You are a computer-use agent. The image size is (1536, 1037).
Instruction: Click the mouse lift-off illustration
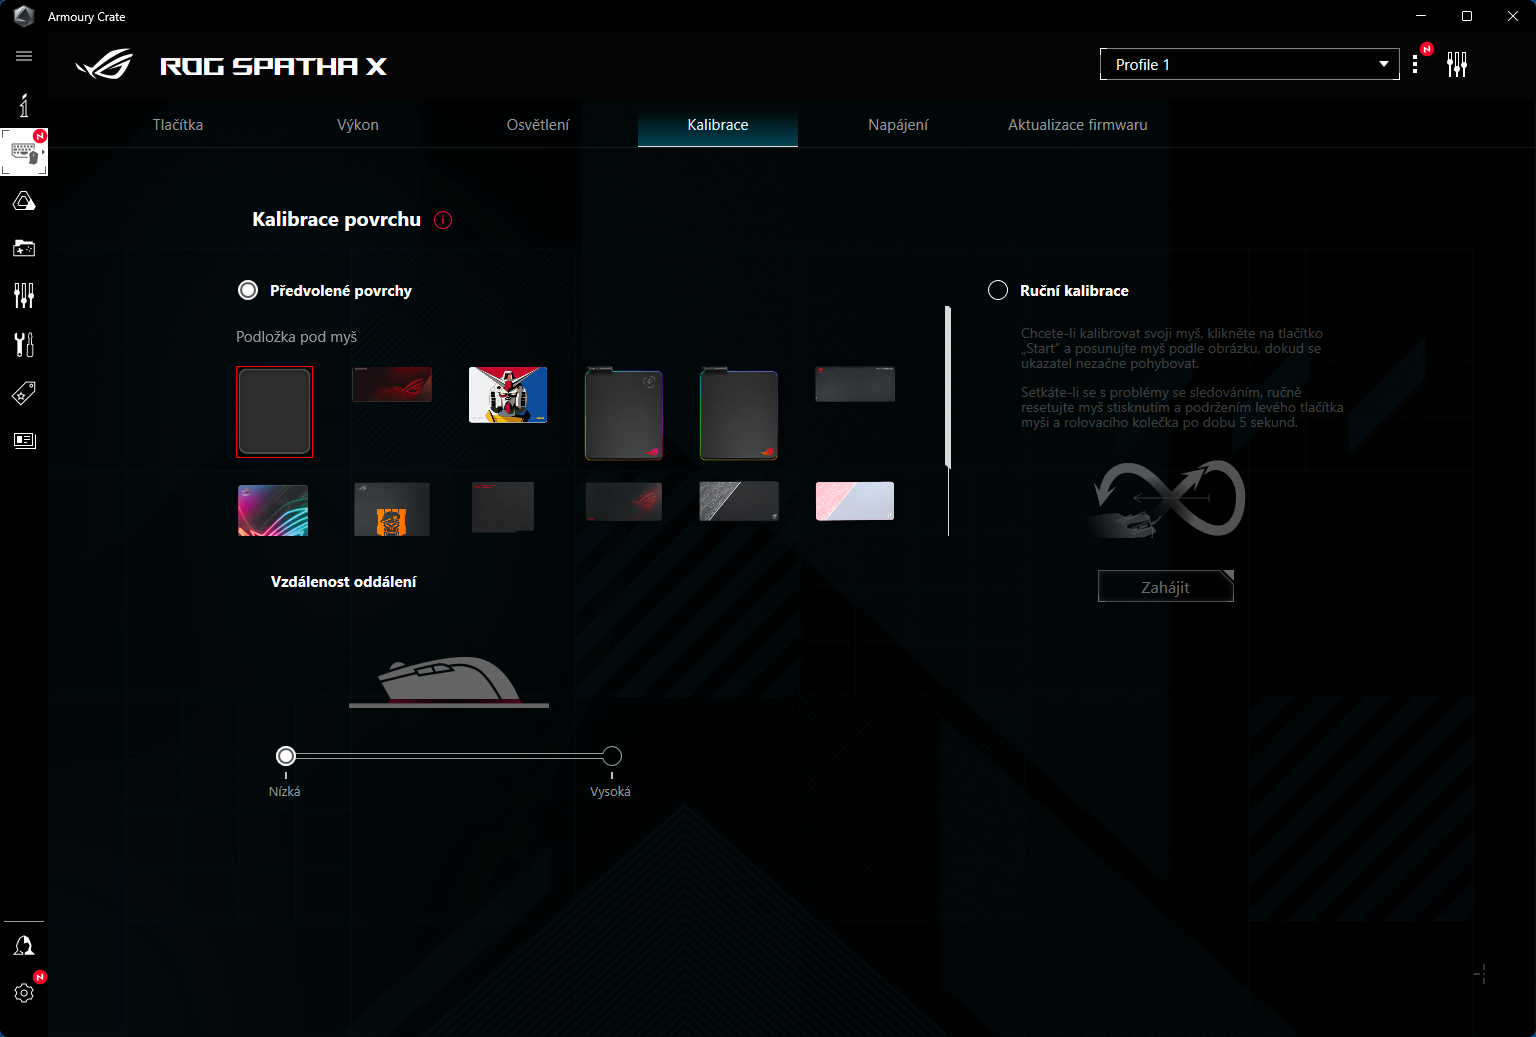[x=449, y=682]
